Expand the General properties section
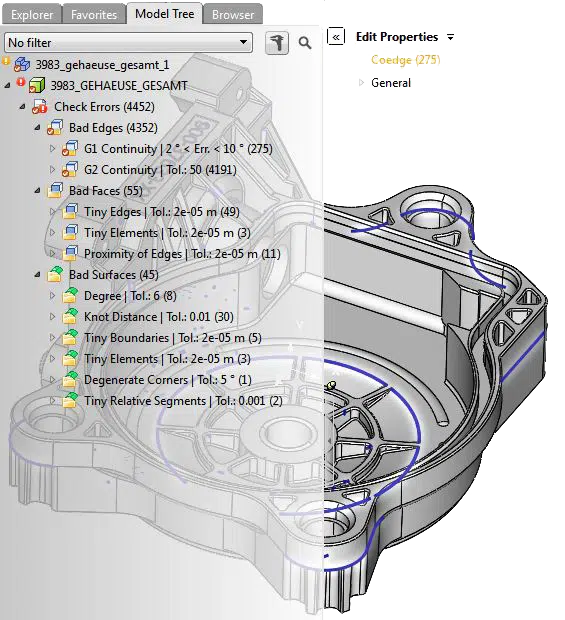This screenshot has width=565, height=620. click(x=361, y=83)
